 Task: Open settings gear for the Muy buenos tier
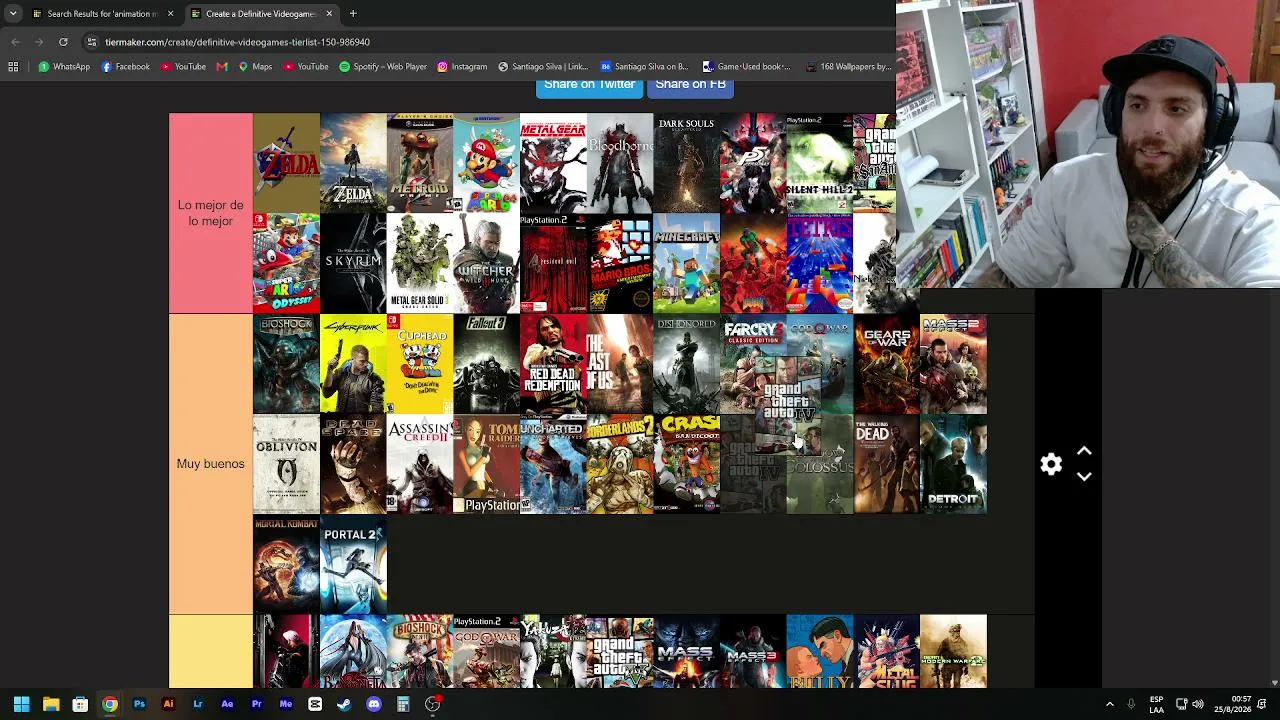(1051, 464)
